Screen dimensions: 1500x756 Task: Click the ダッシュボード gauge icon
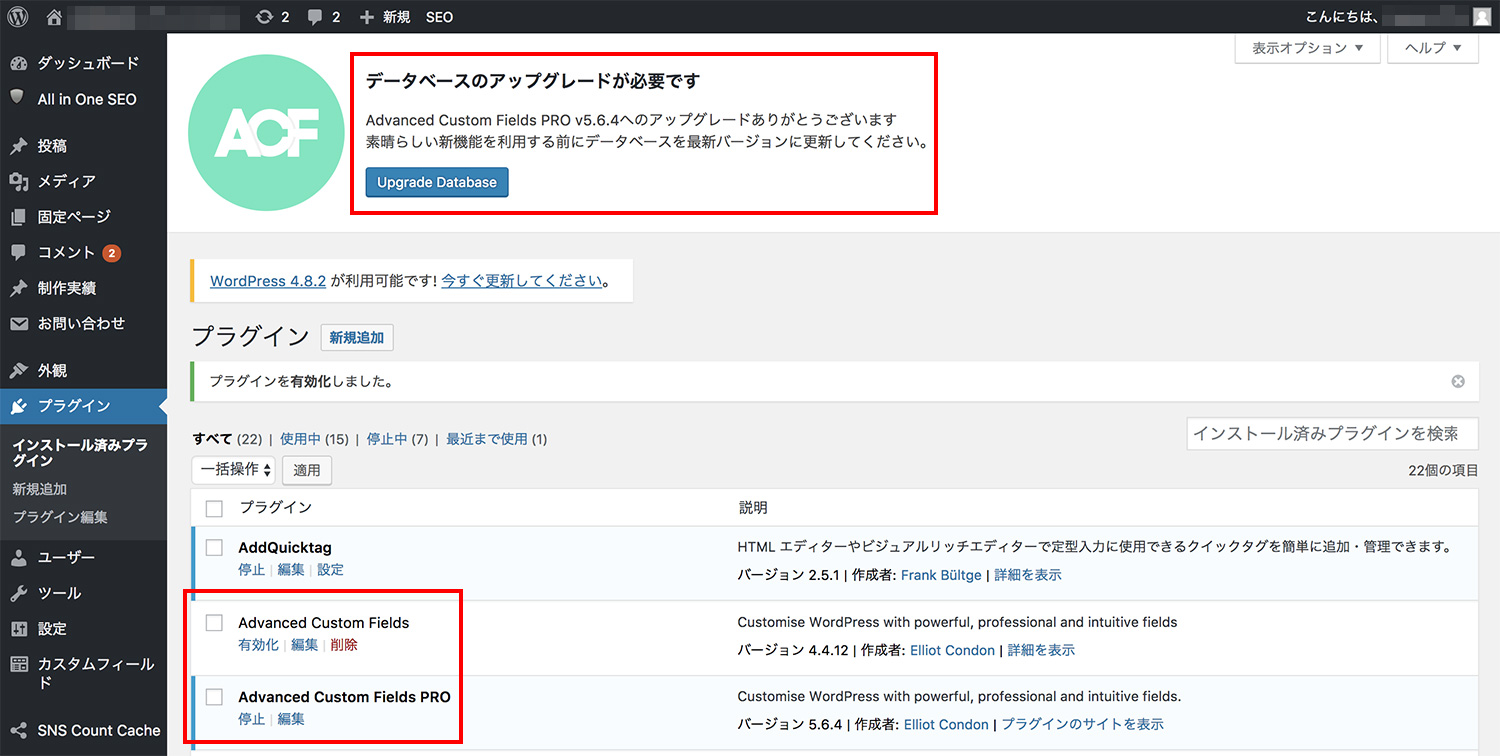(18, 63)
